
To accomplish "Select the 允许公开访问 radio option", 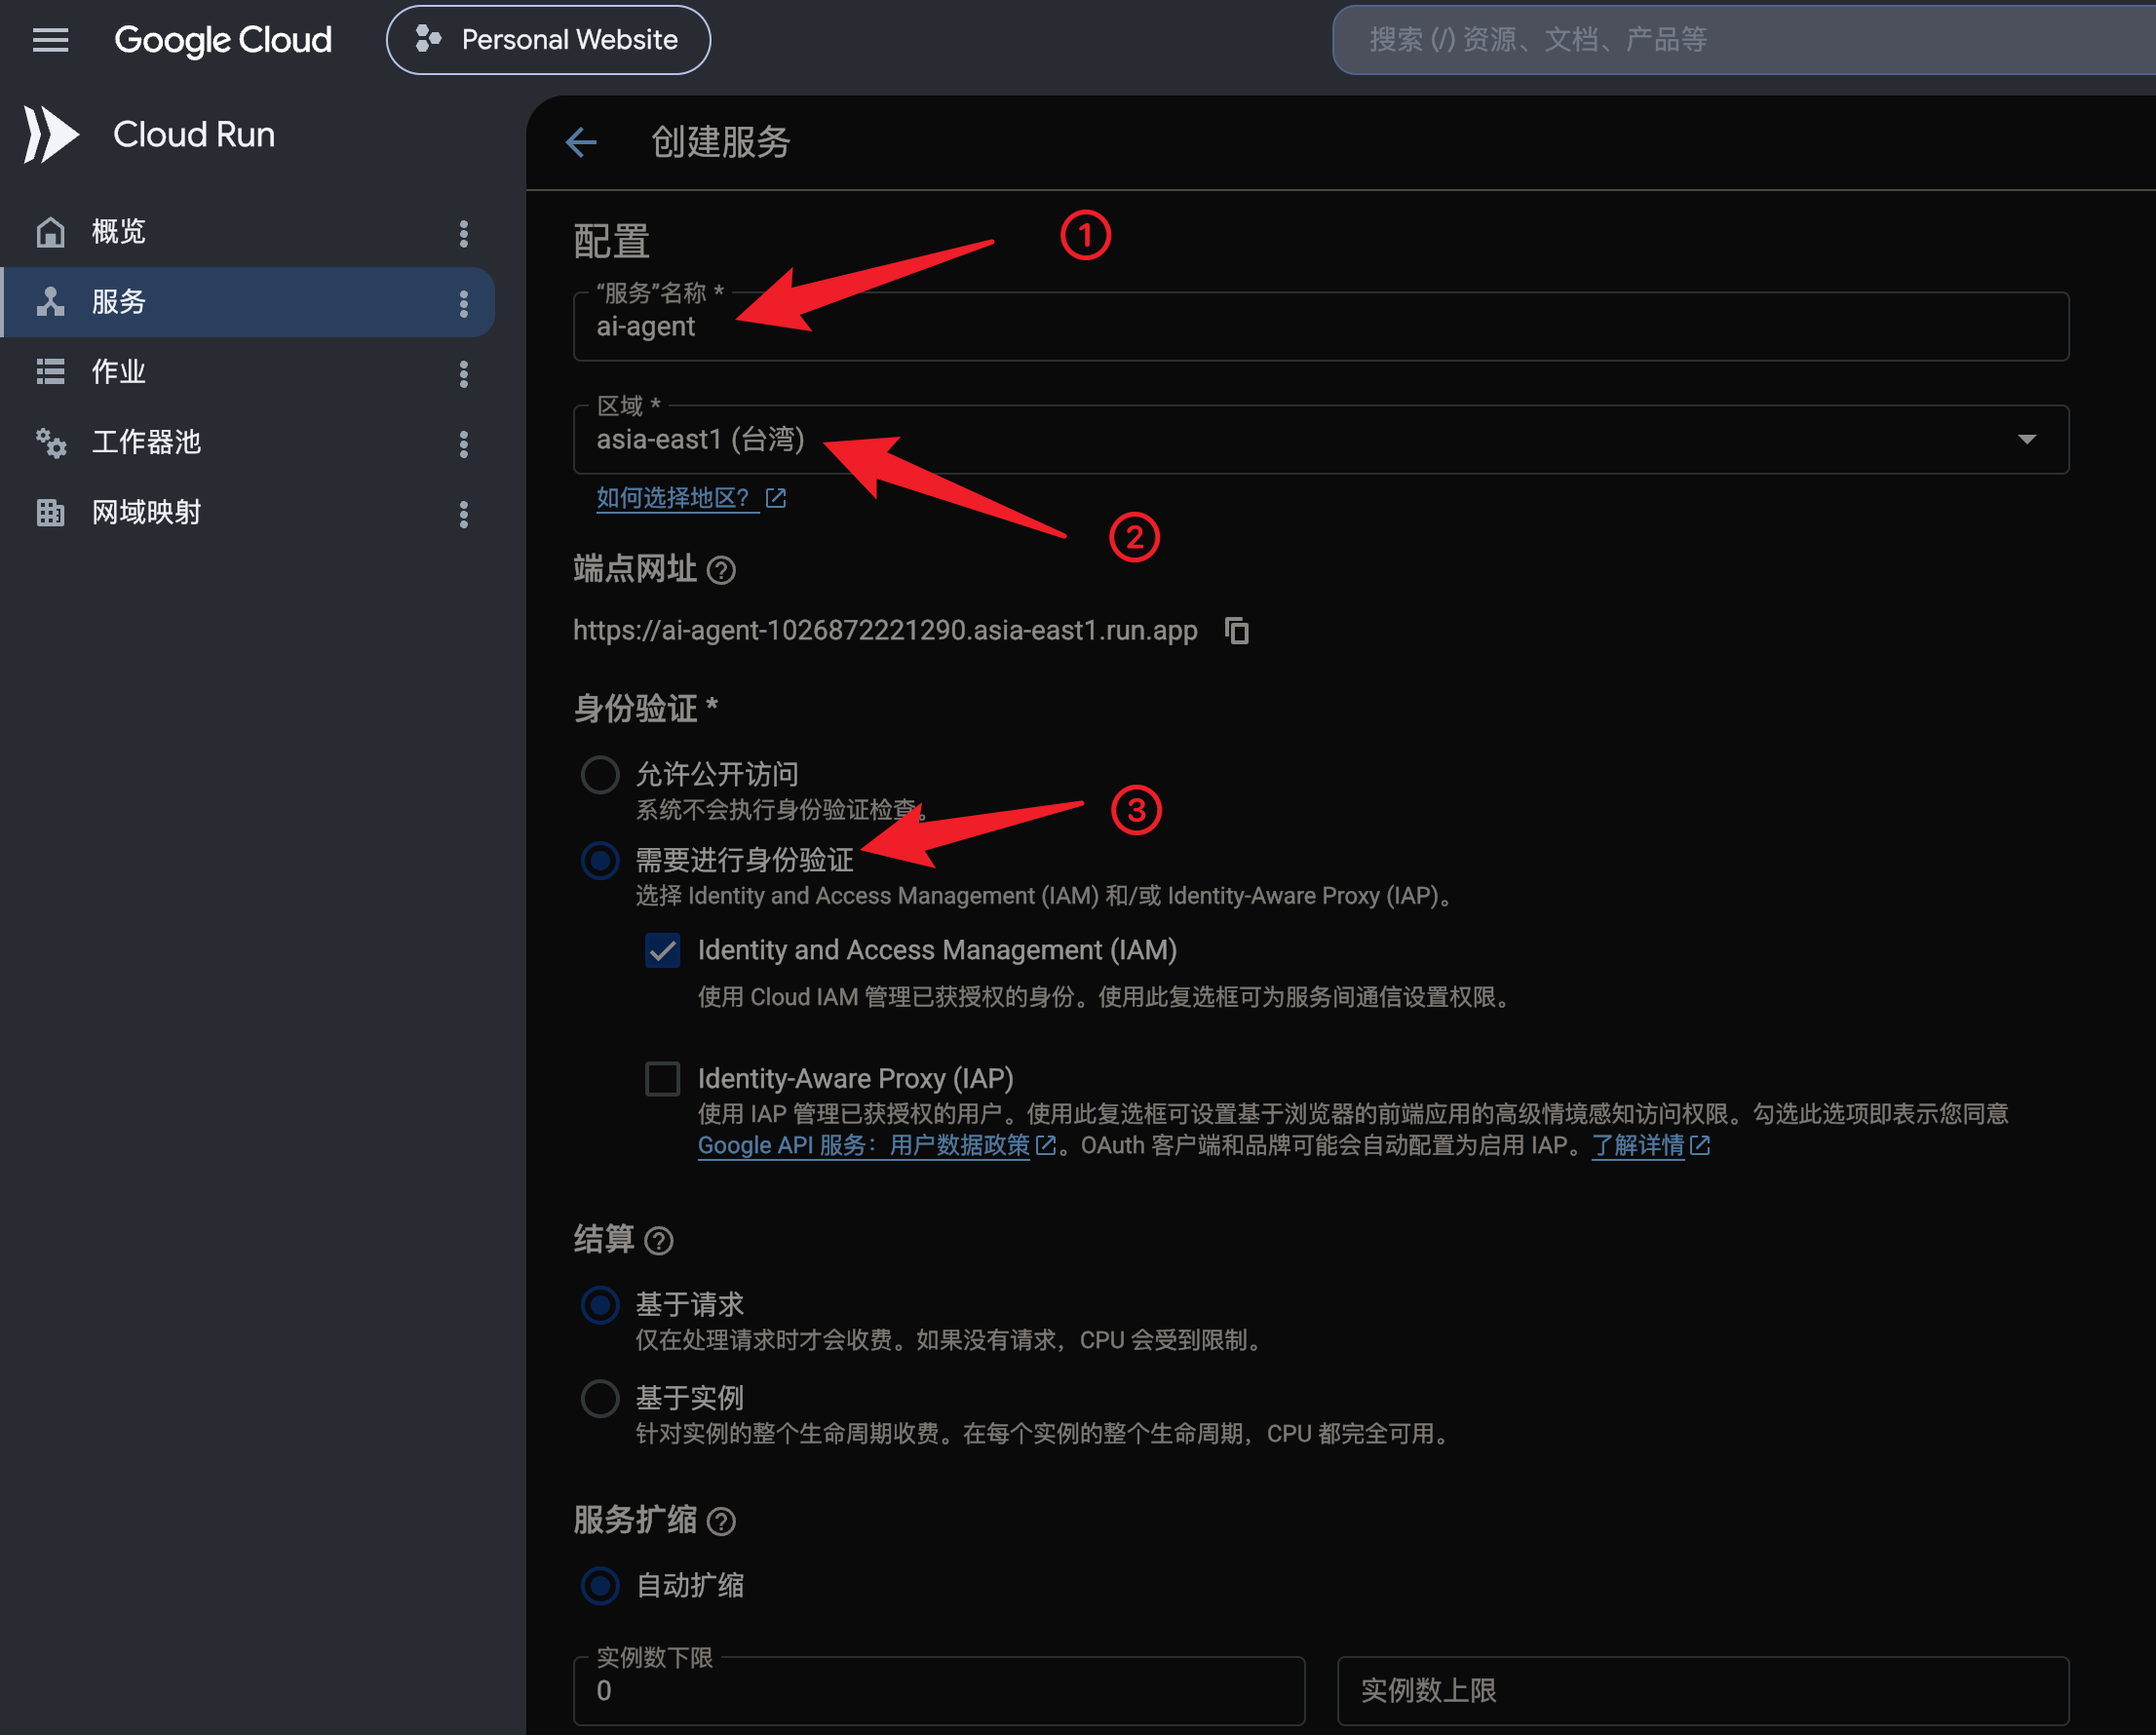I will (600, 775).
